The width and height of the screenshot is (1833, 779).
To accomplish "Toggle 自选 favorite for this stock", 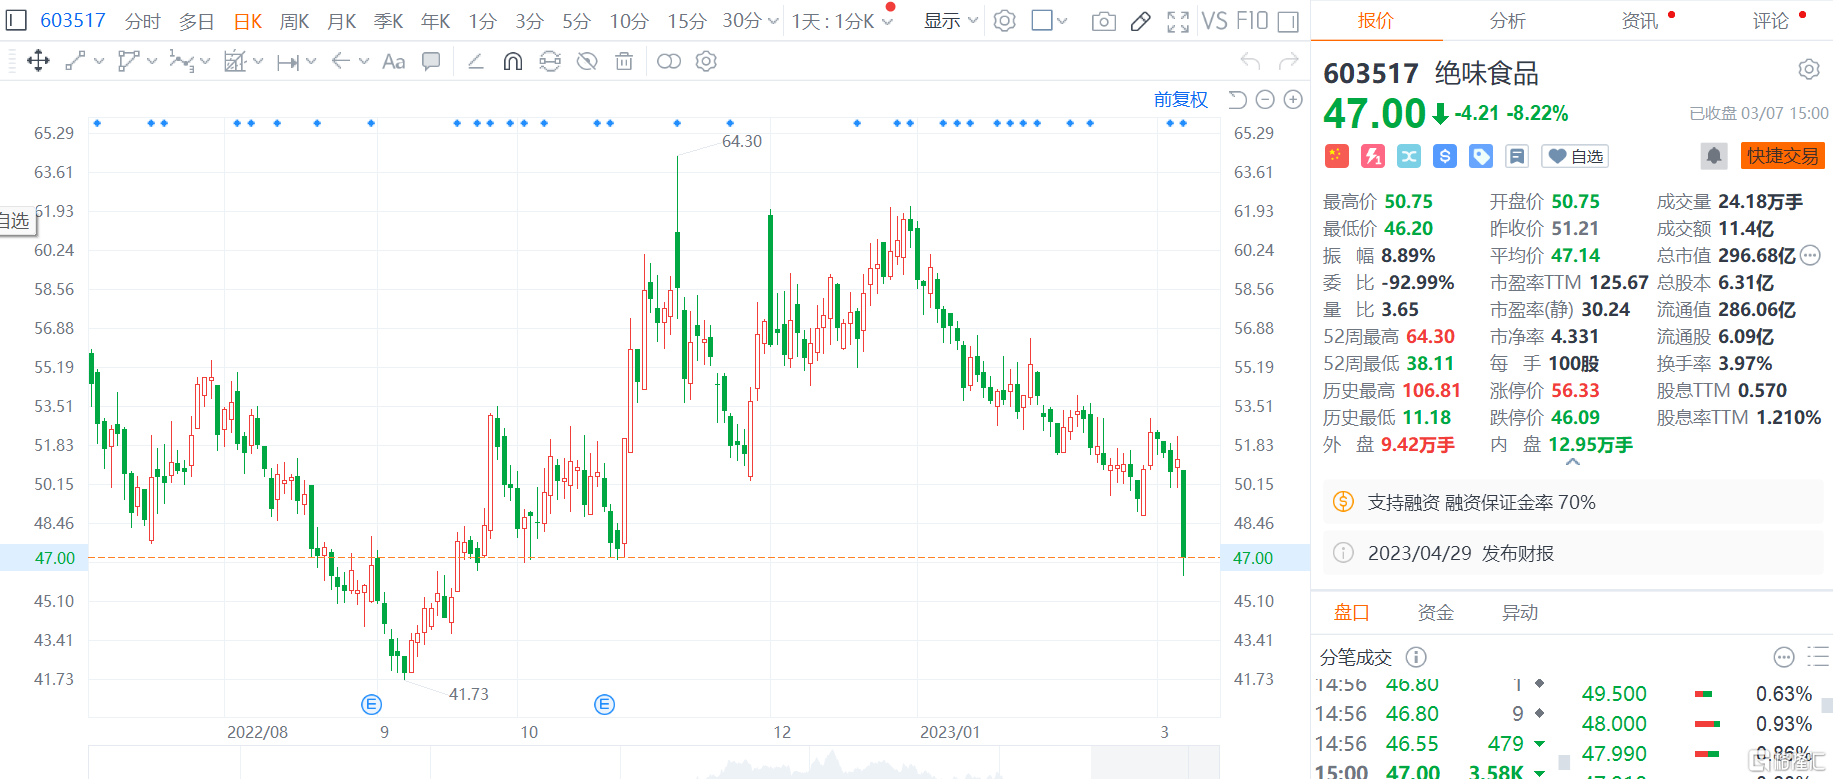I will click(1576, 156).
